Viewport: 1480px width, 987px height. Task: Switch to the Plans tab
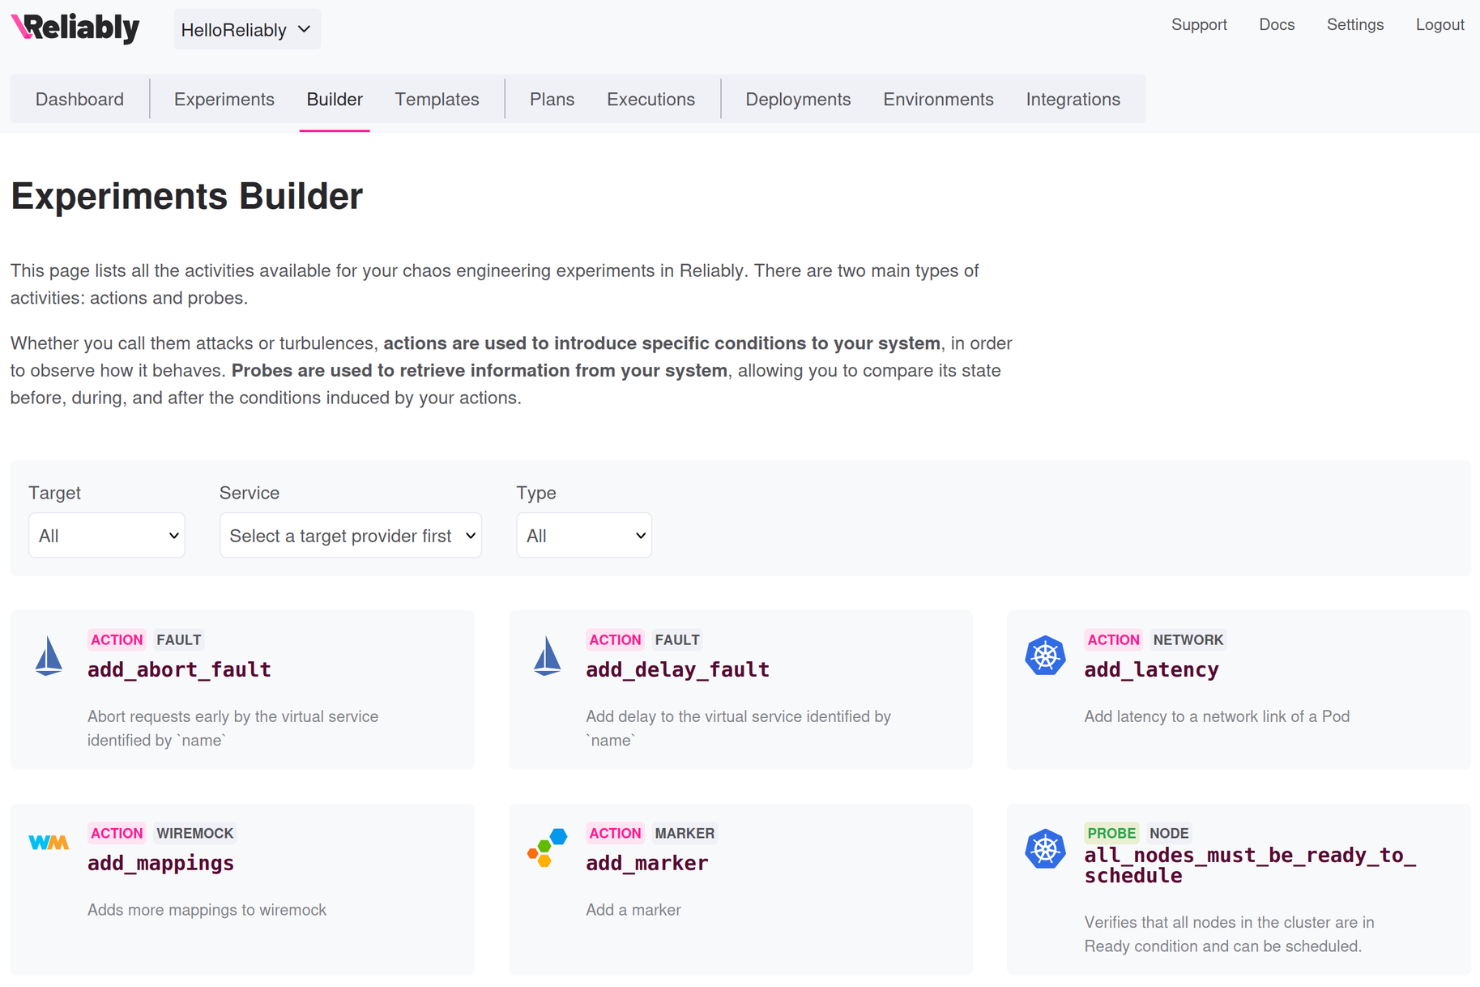click(552, 99)
